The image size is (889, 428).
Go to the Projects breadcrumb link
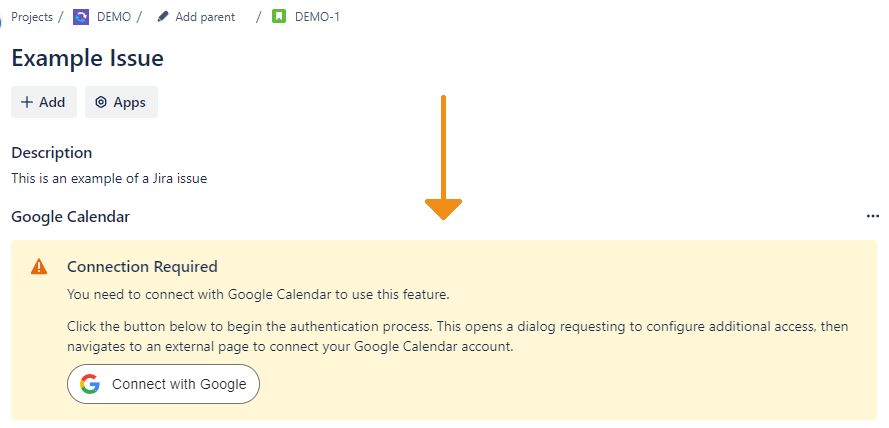32,17
